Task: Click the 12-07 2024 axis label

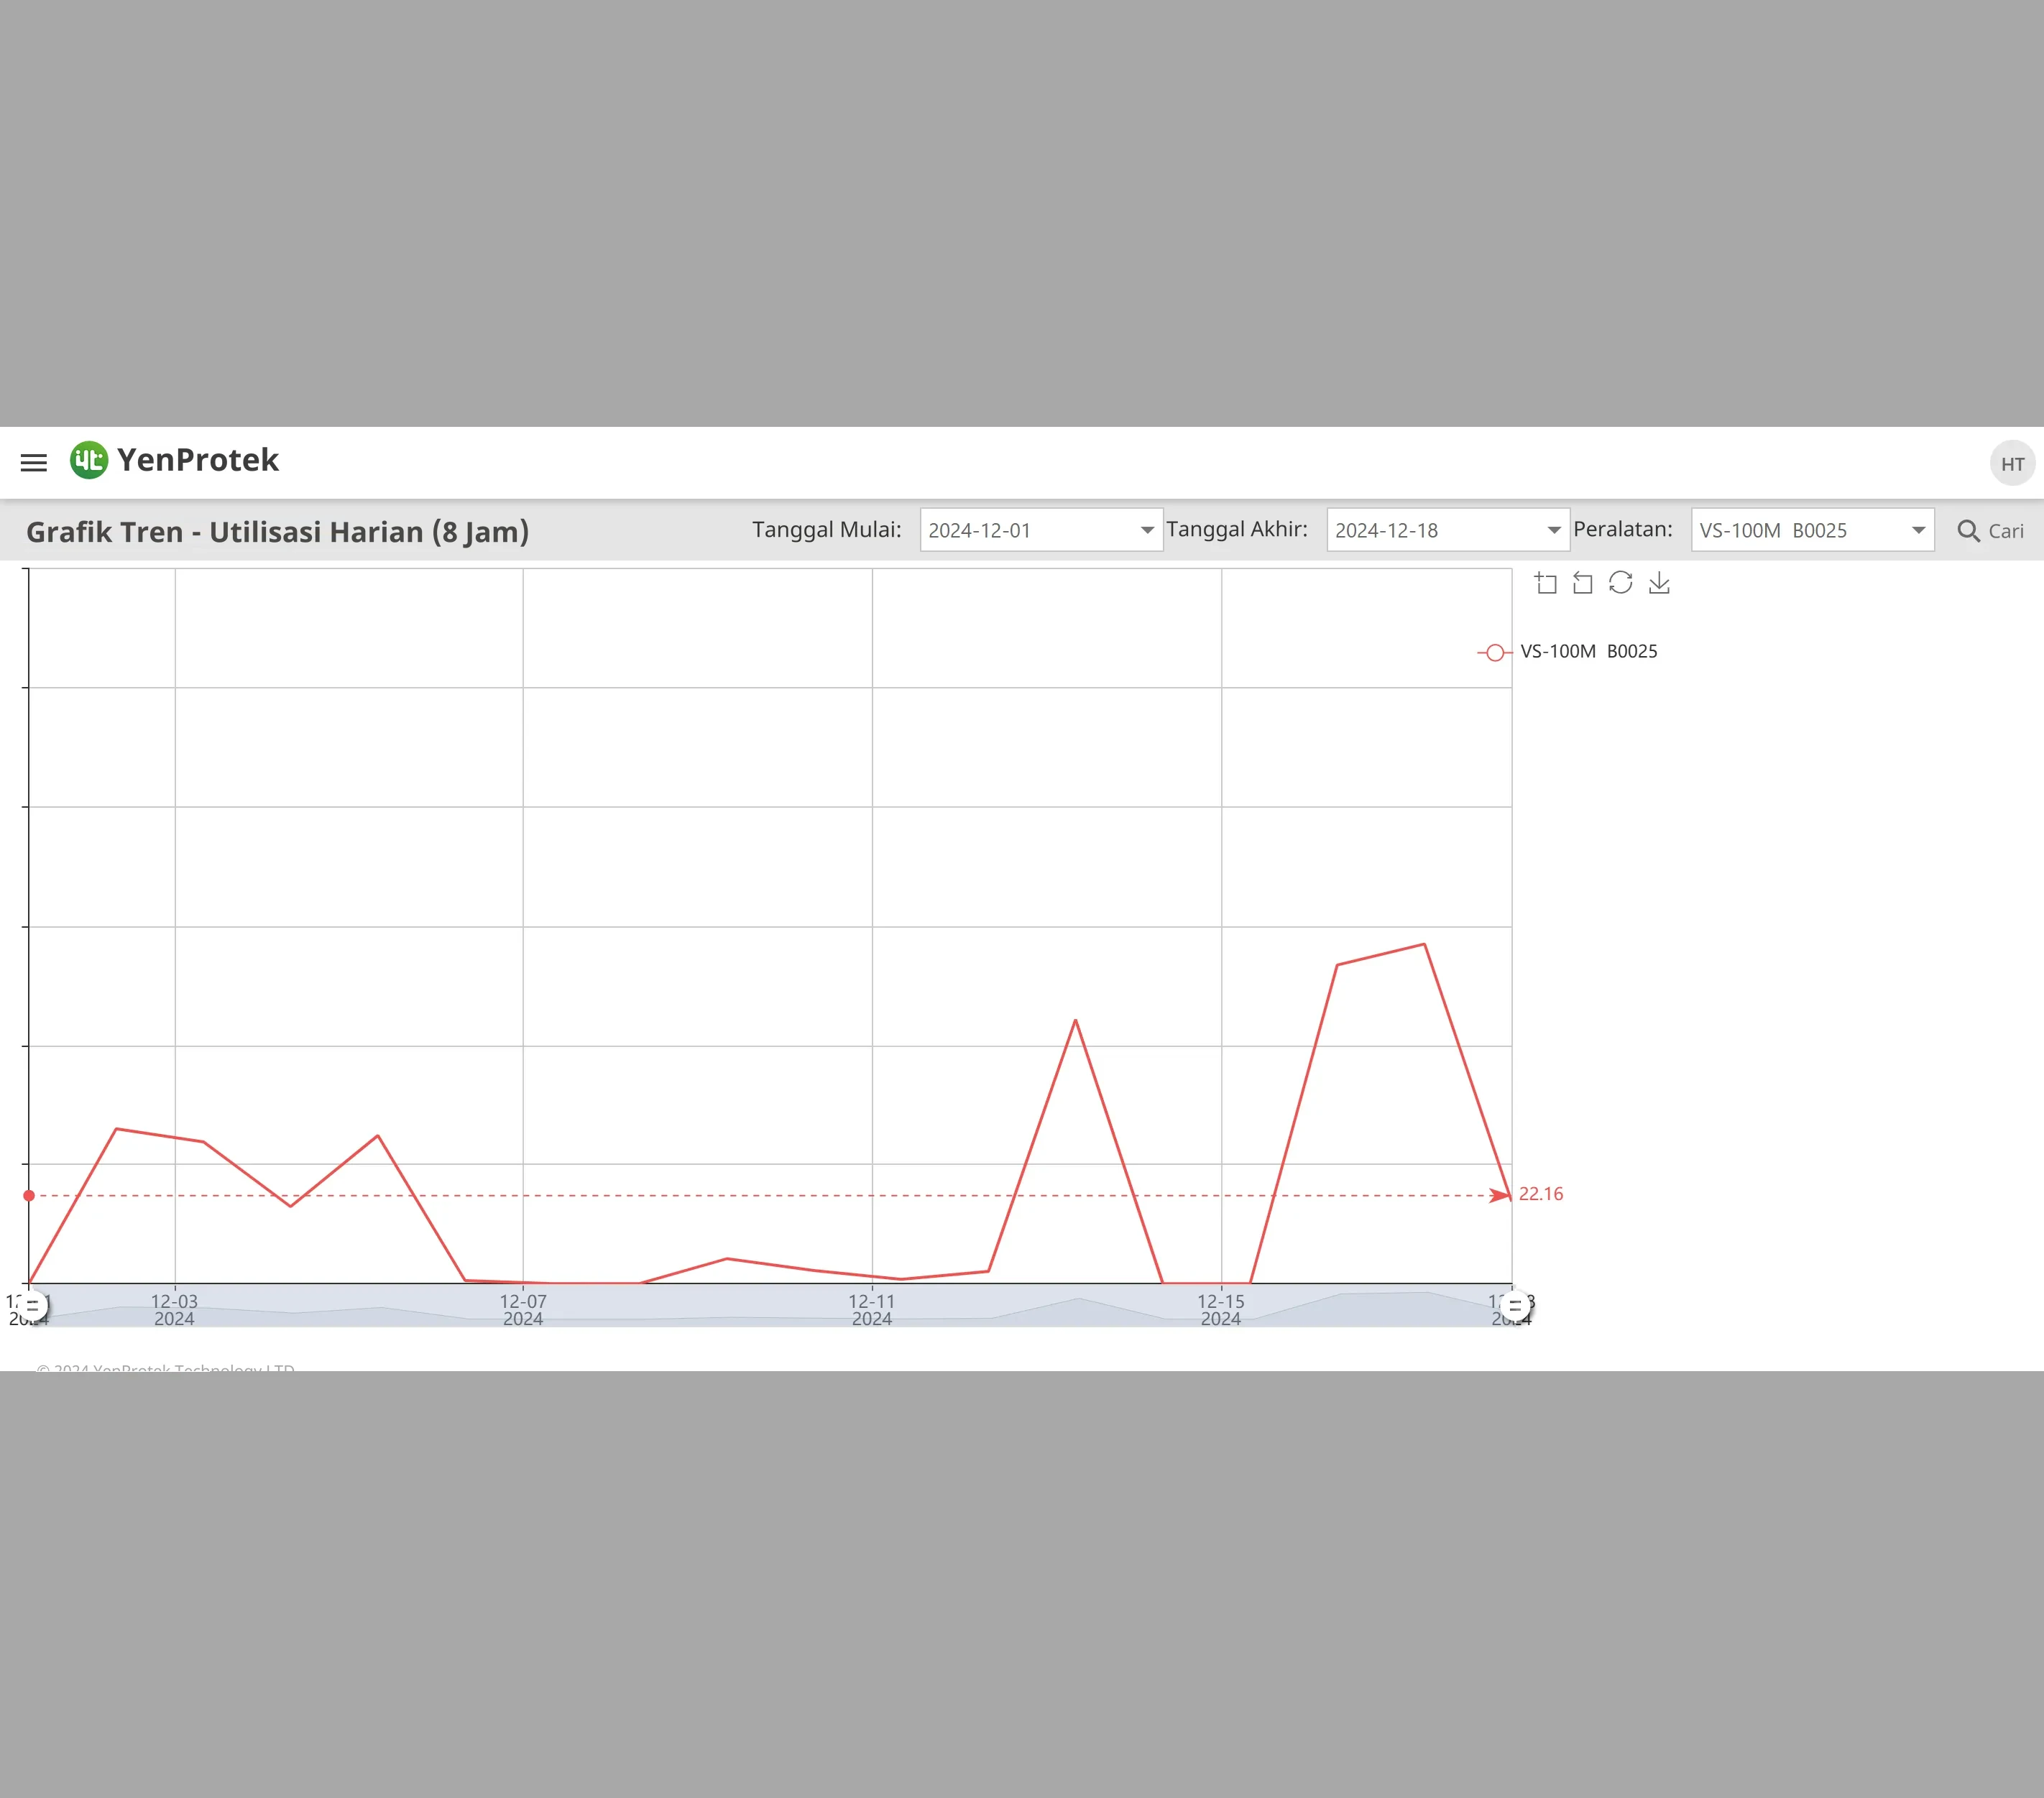Action: [x=523, y=1310]
